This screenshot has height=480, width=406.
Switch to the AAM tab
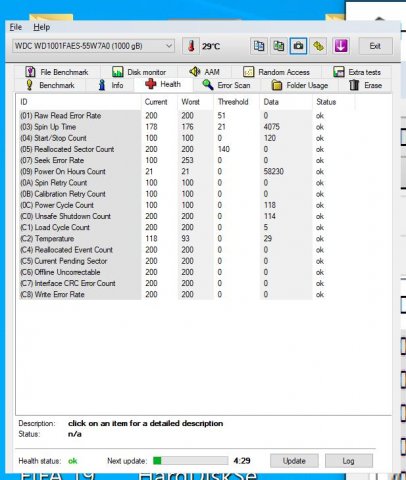(204, 72)
